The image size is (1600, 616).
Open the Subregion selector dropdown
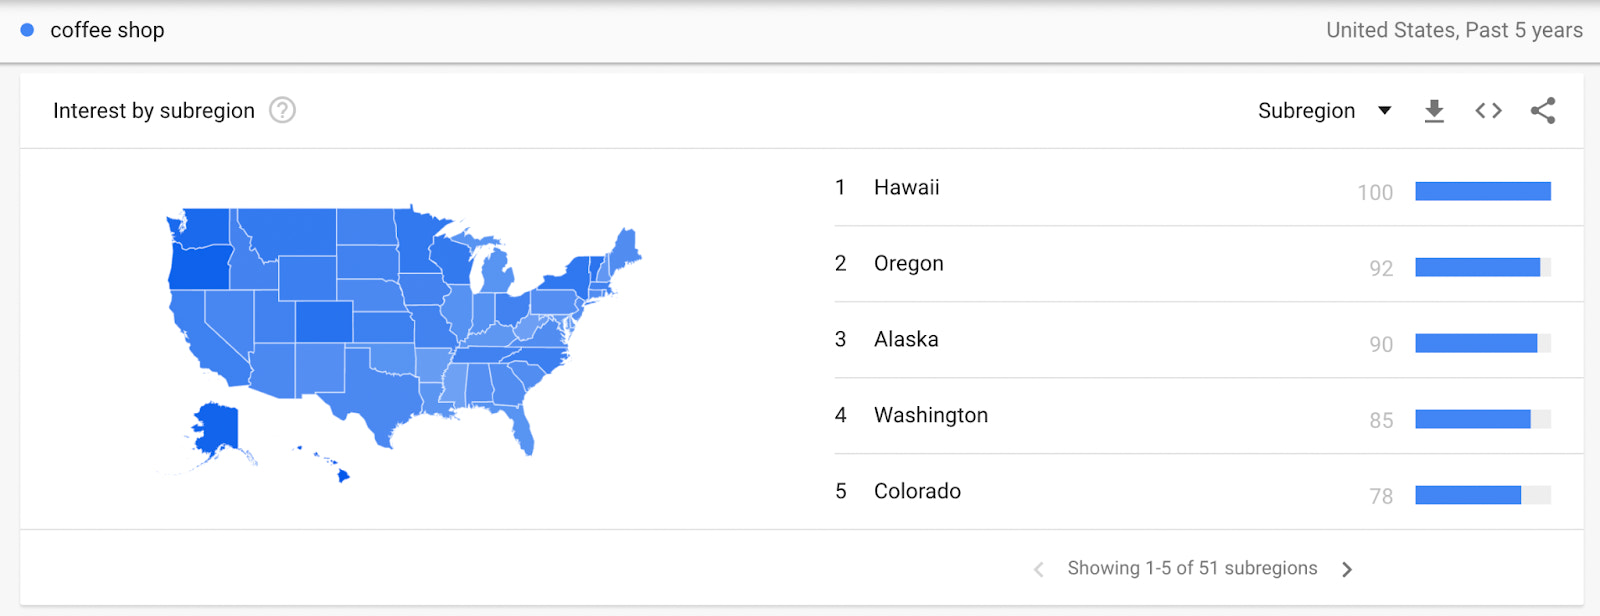[1306, 111]
